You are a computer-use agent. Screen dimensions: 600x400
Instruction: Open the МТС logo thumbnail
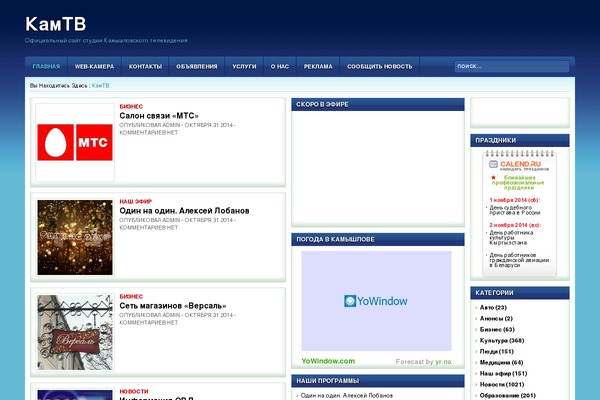tap(75, 142)
